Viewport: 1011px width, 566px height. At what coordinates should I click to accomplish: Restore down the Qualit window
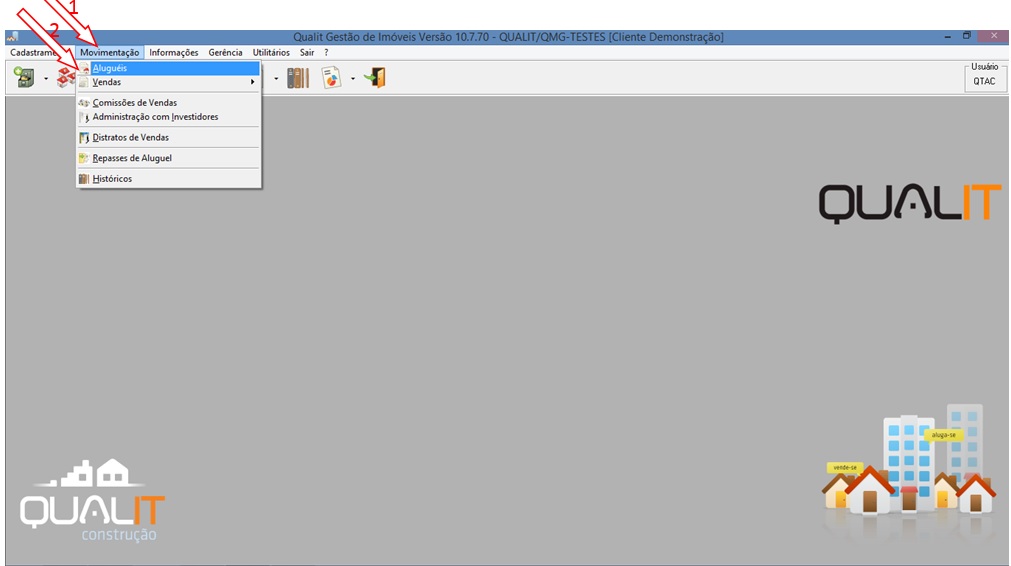click(x=967, y=36)
